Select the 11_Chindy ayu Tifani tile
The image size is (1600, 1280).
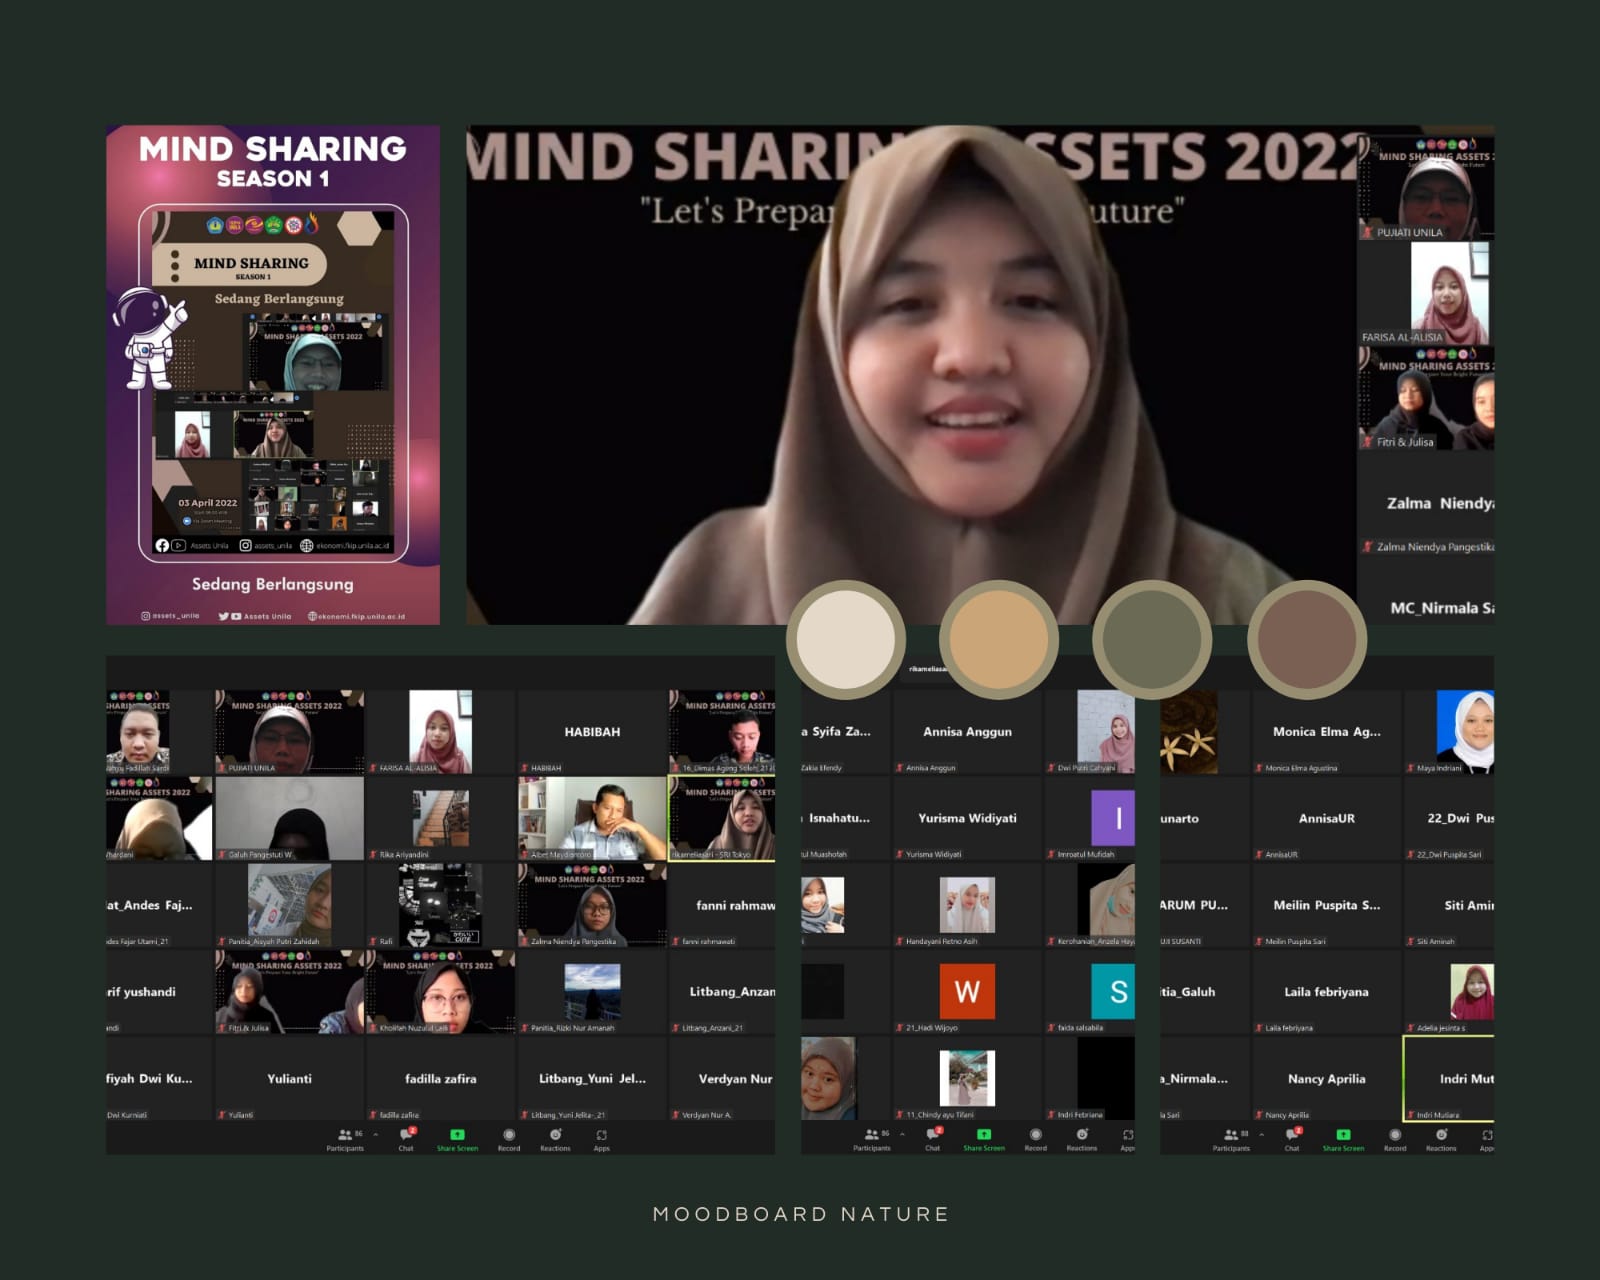(967, 1078)
